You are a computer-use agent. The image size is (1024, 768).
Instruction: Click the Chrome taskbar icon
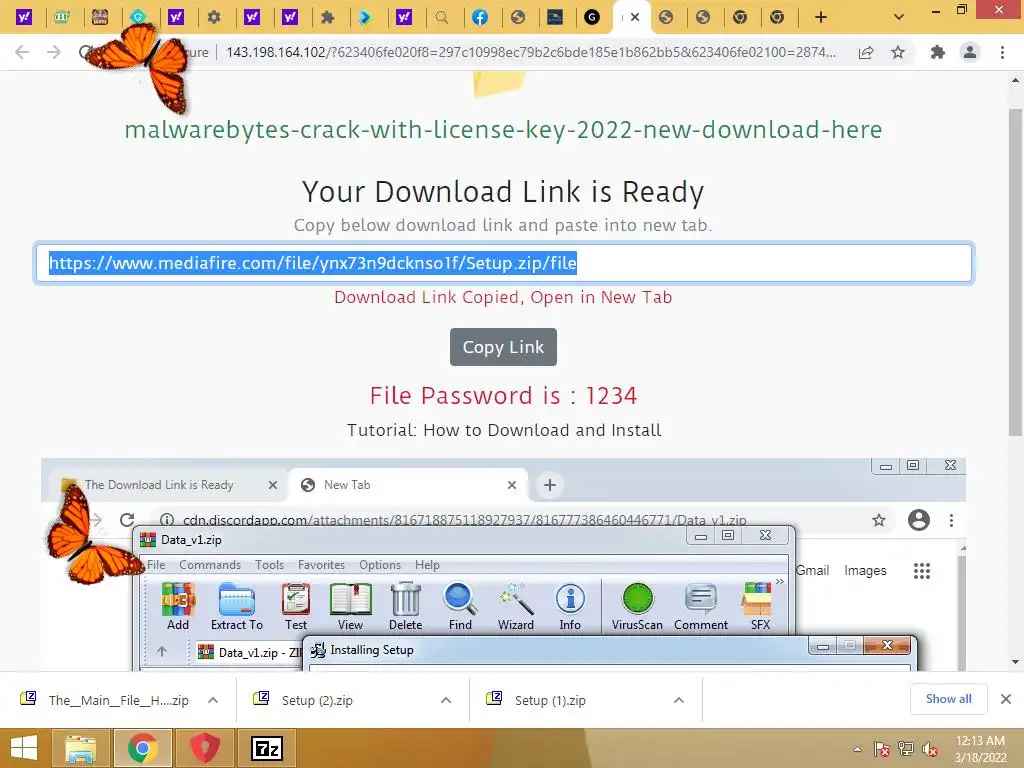coord(142,748)
